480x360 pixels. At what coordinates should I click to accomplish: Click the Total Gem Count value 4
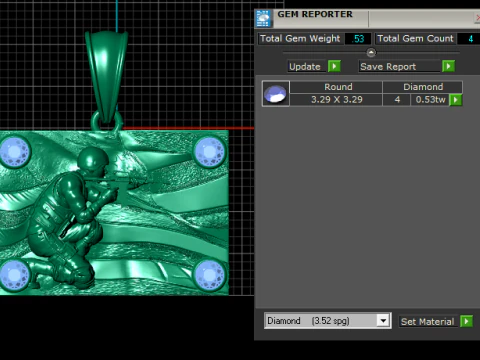tap(470, 39)
